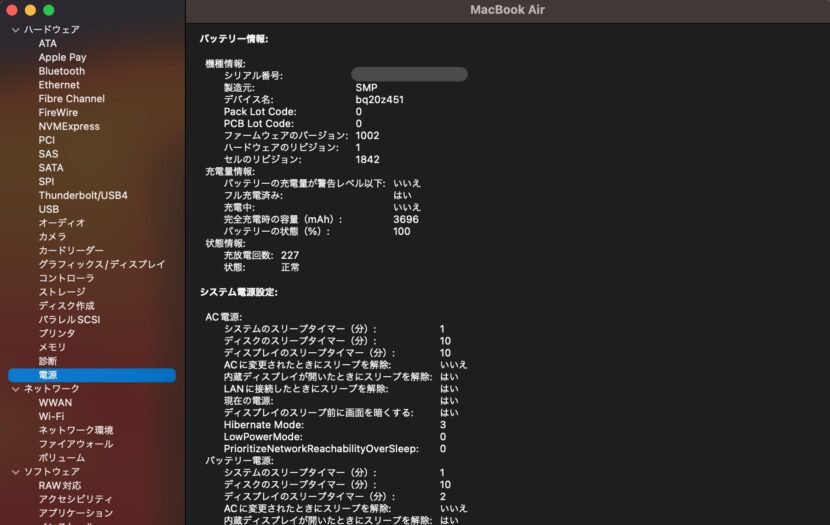Screen dimensions: 830x525
Task: Open the メモリ entry
Action: 52,347
